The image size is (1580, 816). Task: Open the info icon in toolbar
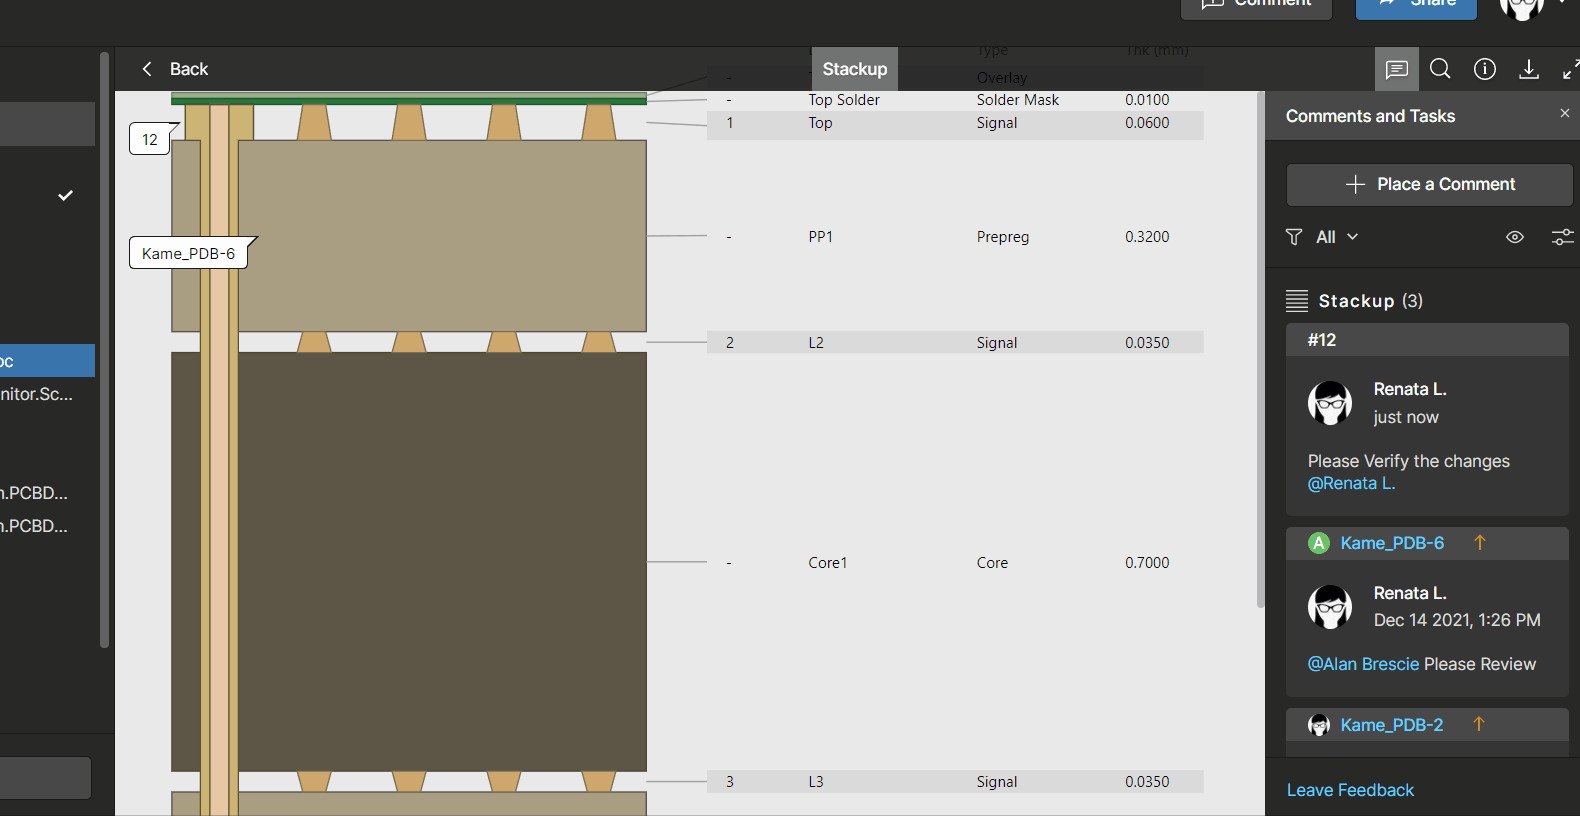[1485, 69]
